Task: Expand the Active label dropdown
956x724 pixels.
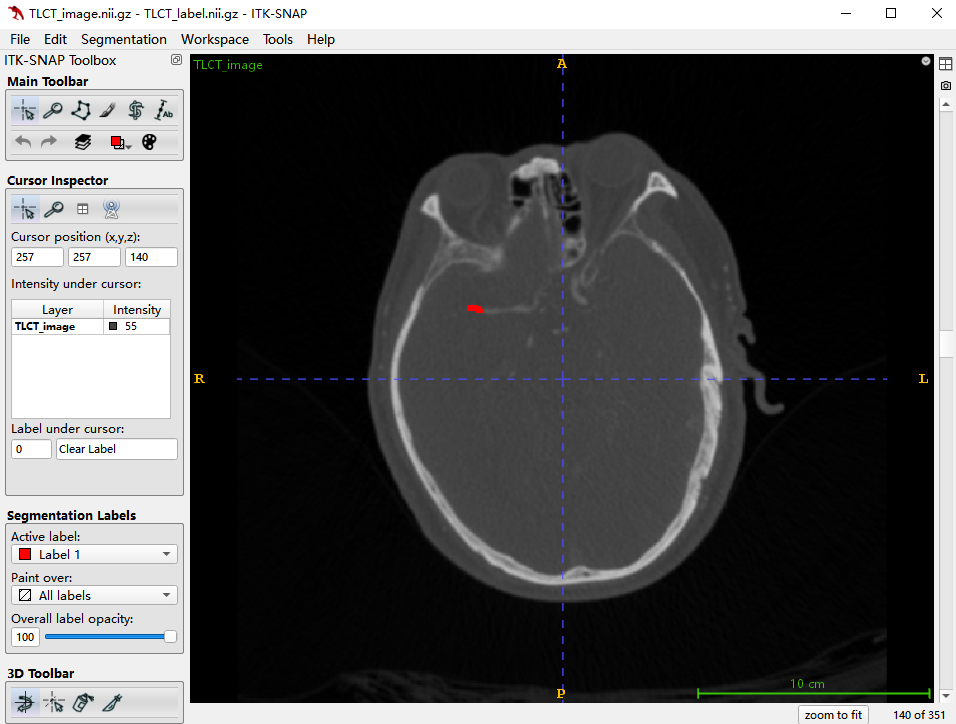Action: [x=94, y=554]
